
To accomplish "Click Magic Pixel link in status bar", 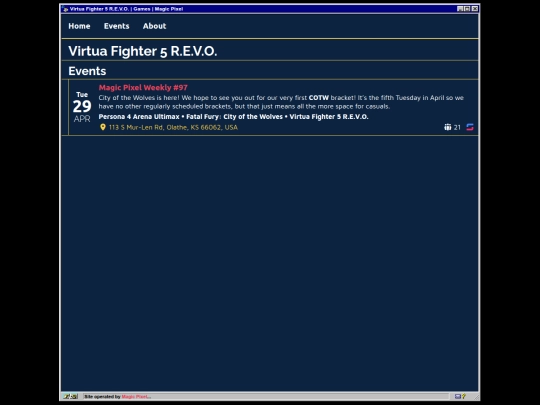I will pos(136,397).
